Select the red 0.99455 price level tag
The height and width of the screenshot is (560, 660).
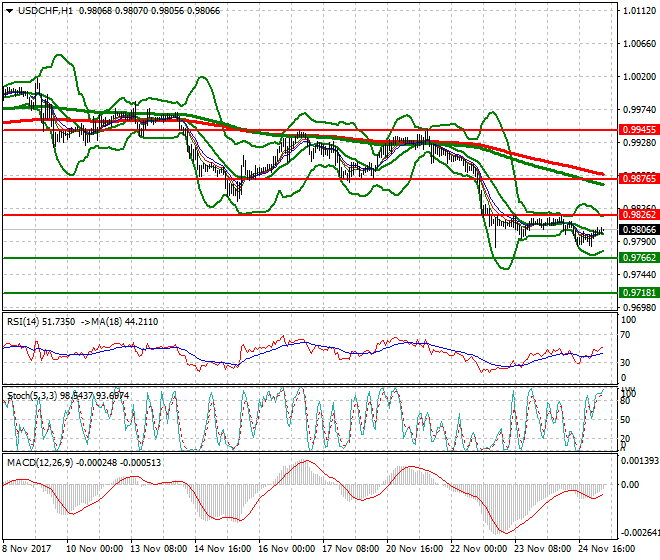pos(636,130)
